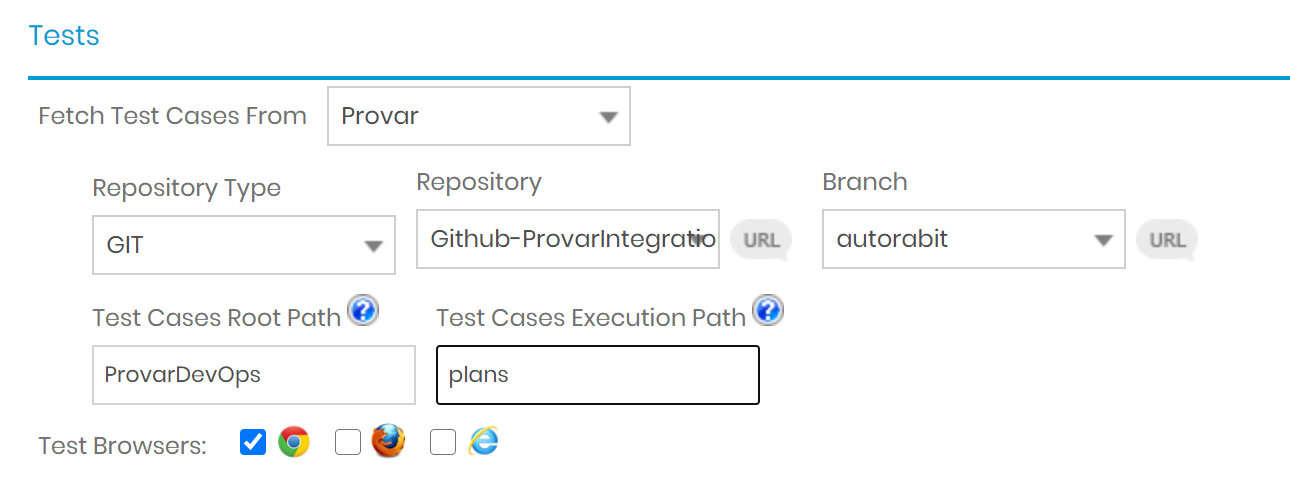Enable the Internet Explorer browser checkbox

[x=442, y=442]
